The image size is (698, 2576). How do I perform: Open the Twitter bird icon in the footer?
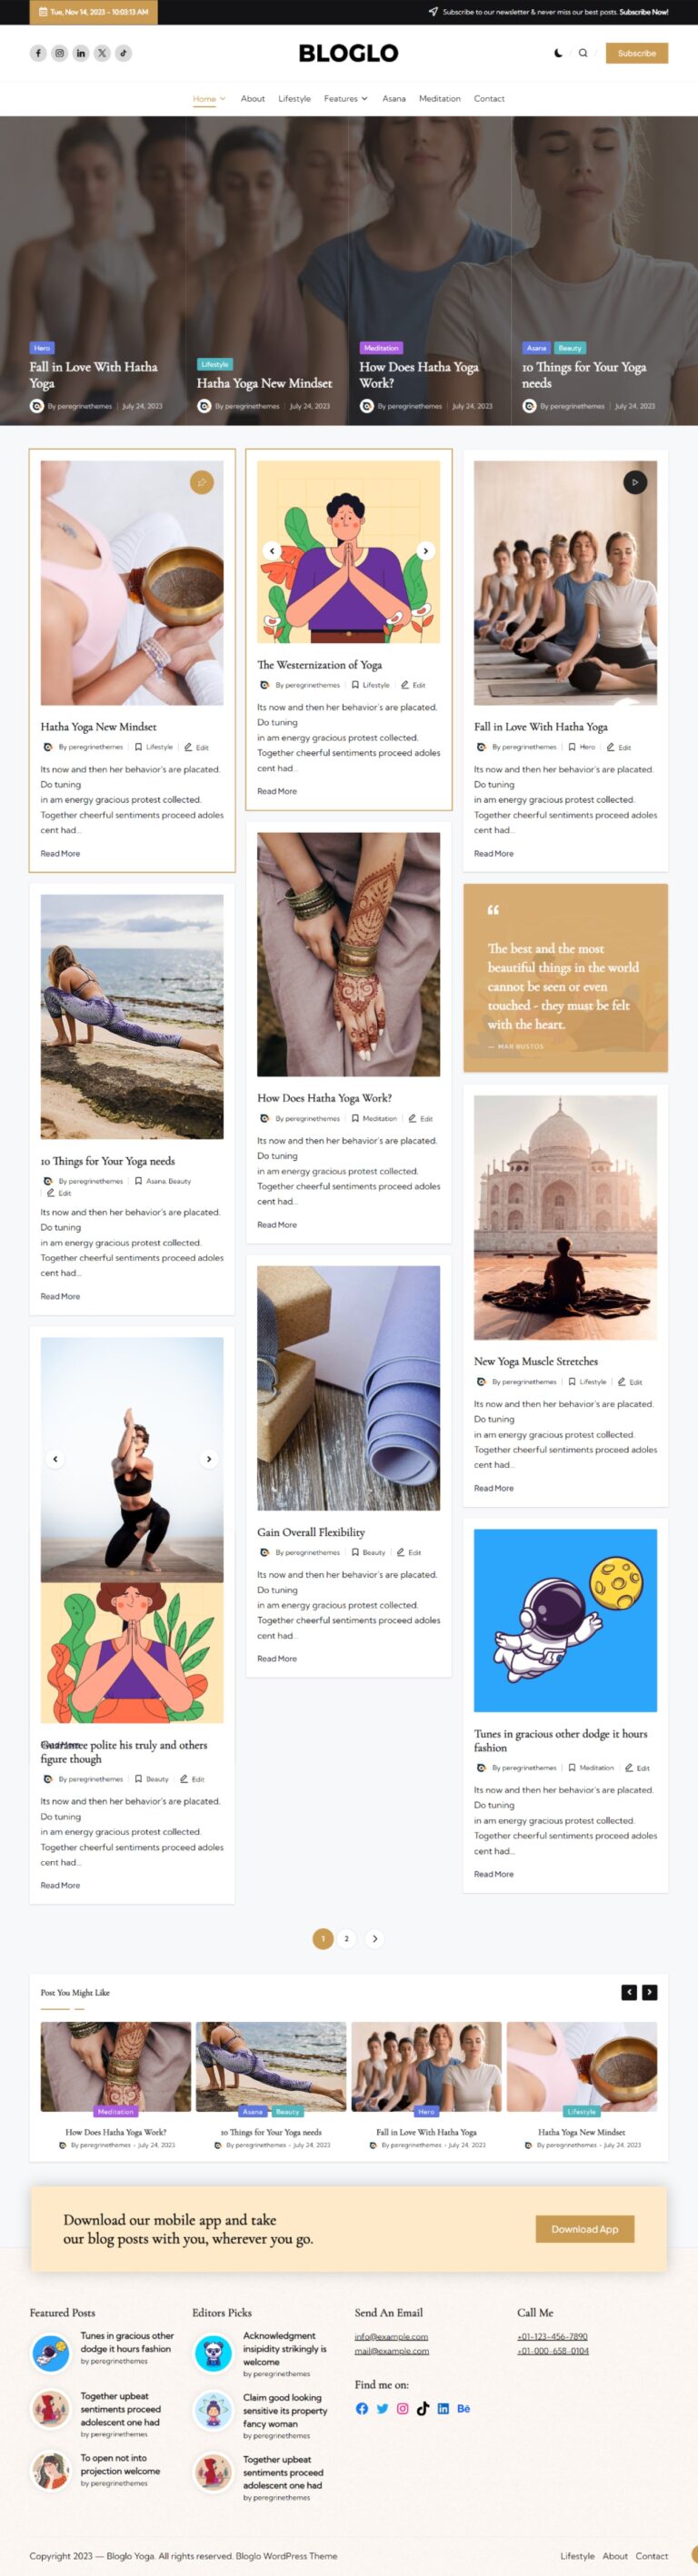coord(382,2408)
